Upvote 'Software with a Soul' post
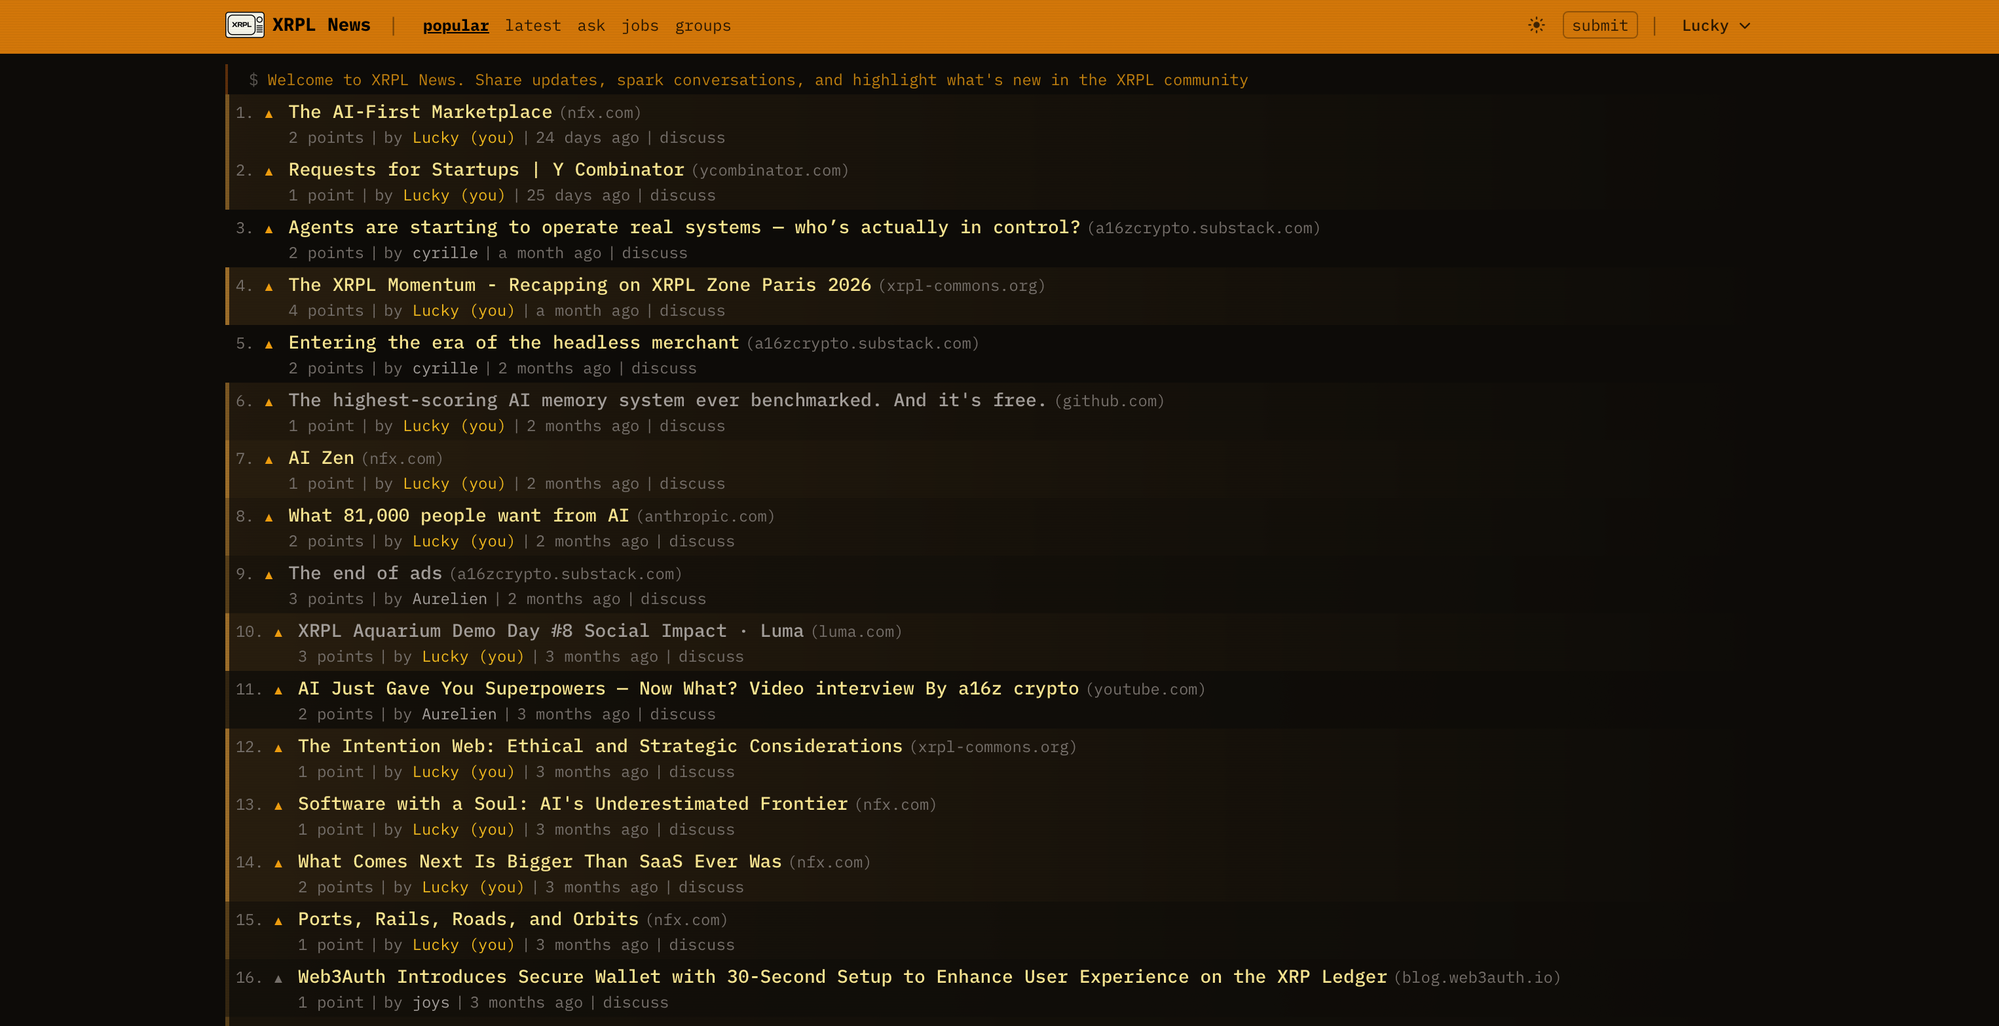Screen dimensions: 1999x1026 click(x=278, y=806)
